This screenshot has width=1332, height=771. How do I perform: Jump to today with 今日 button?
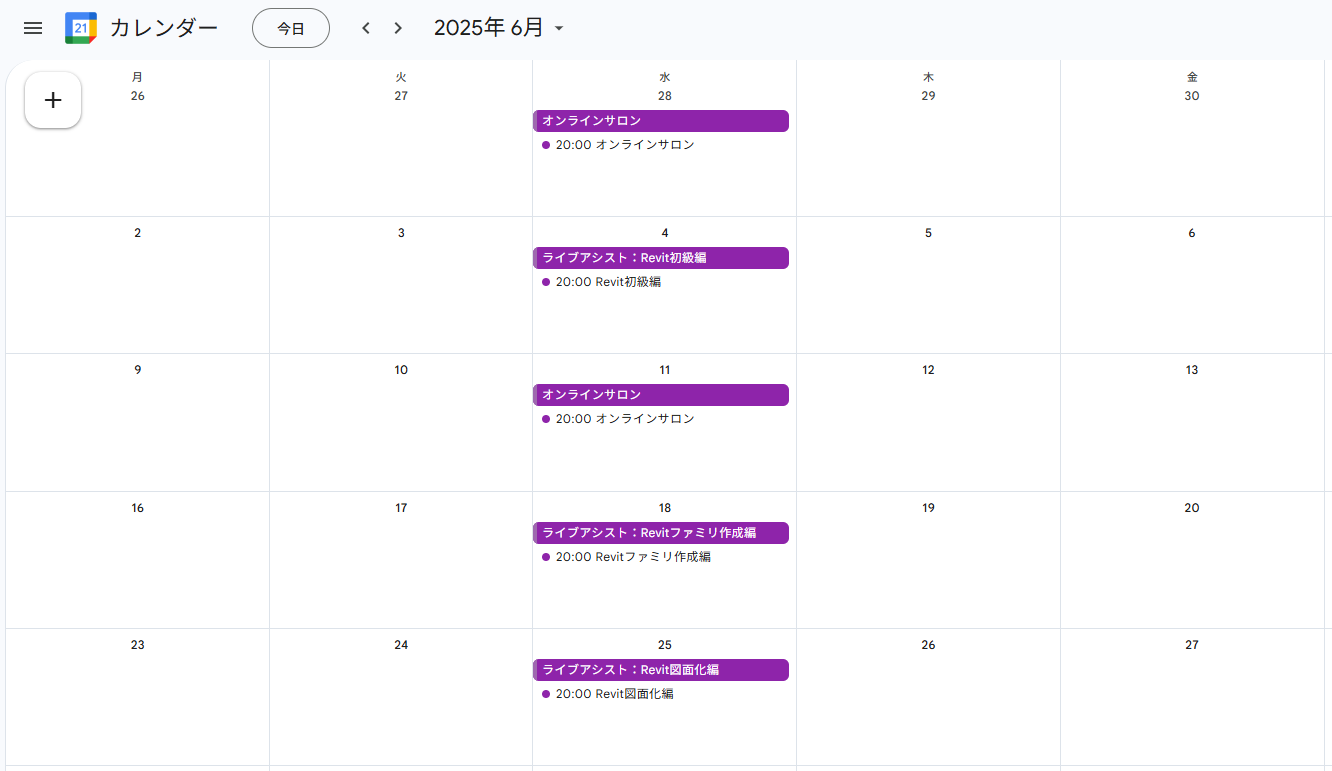[291, 28]
